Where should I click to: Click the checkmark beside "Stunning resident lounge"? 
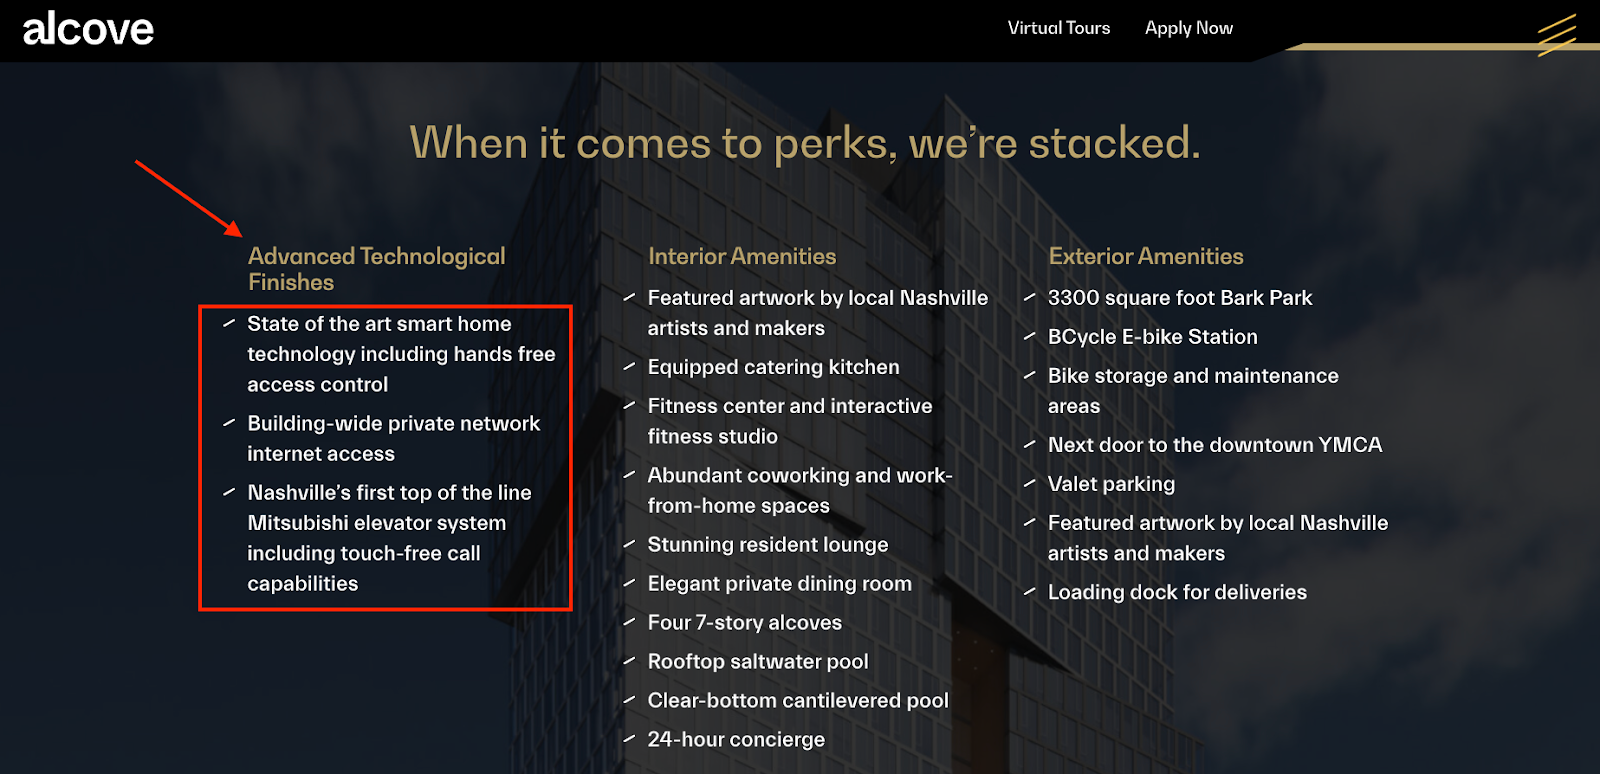point(629,545)
